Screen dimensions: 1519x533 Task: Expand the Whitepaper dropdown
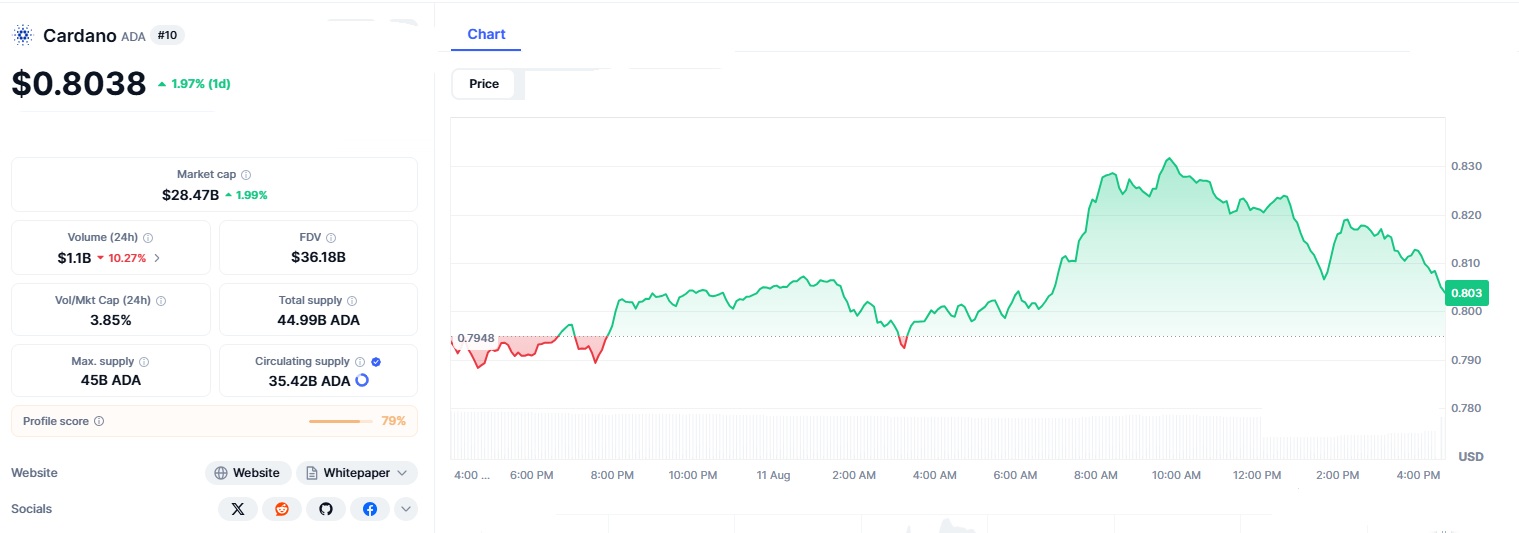point(357,473)
